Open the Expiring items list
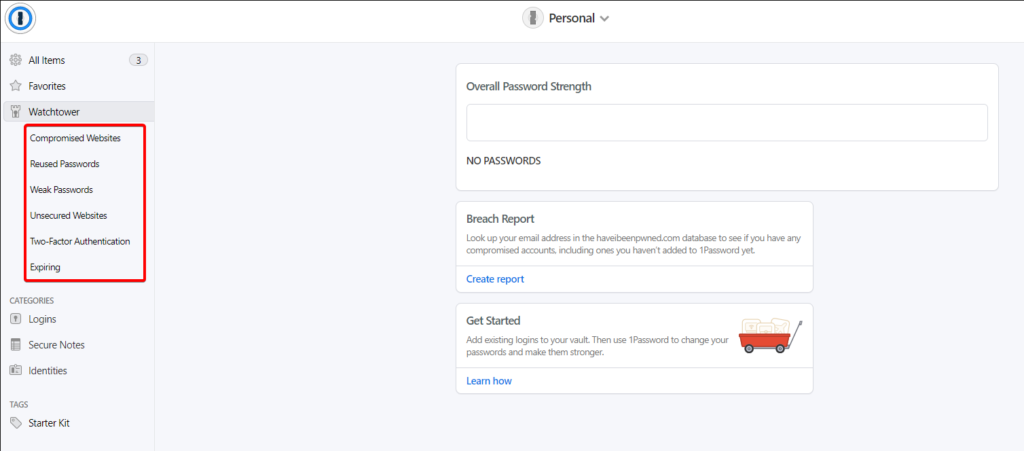 [45, 268]
